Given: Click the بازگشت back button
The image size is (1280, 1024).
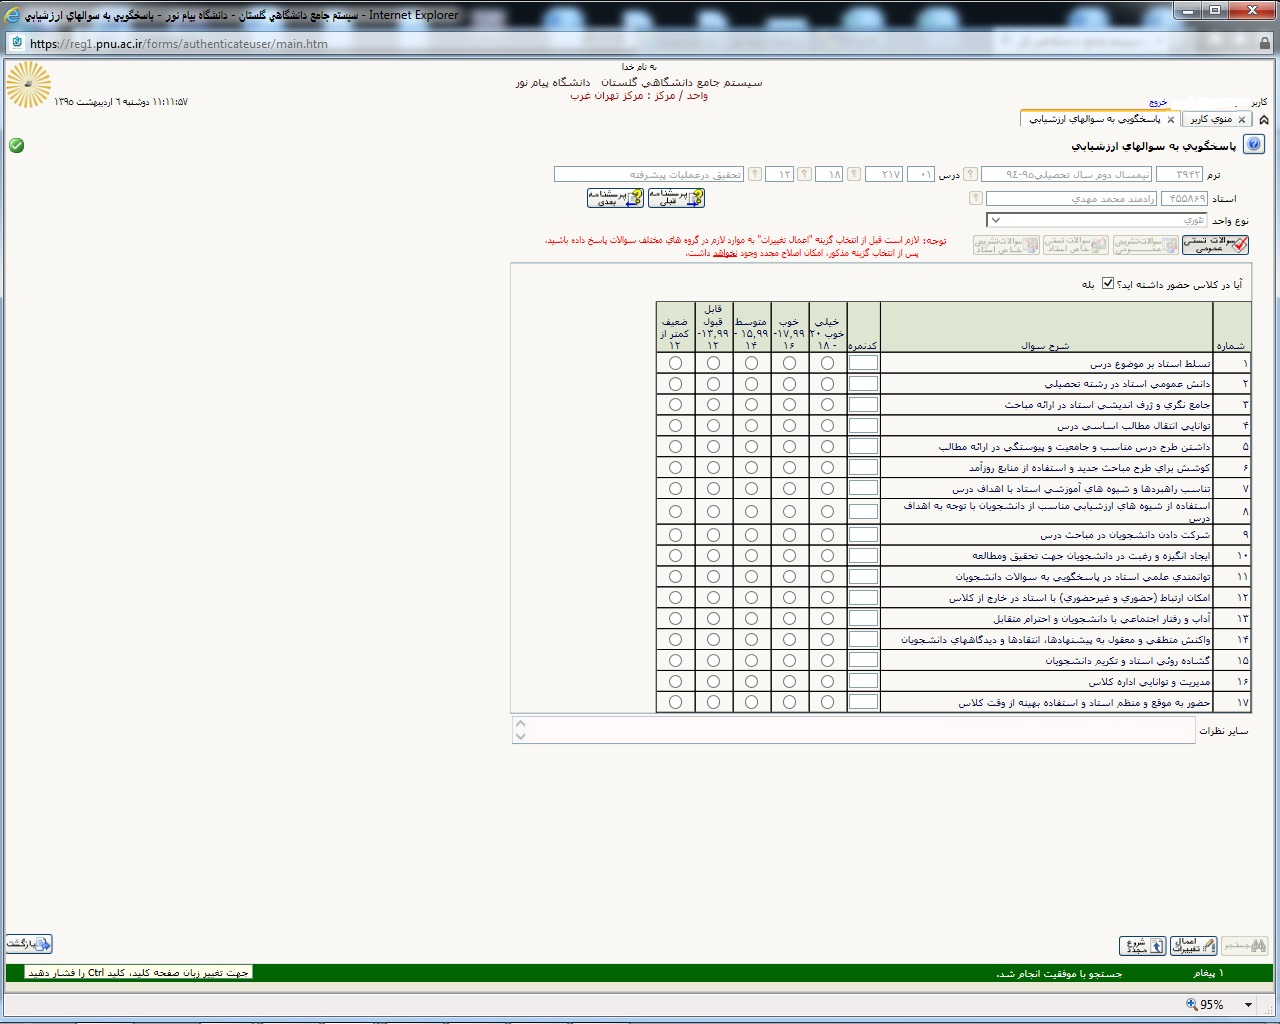Looking at the screenshot, I should (x=29, y=943).
